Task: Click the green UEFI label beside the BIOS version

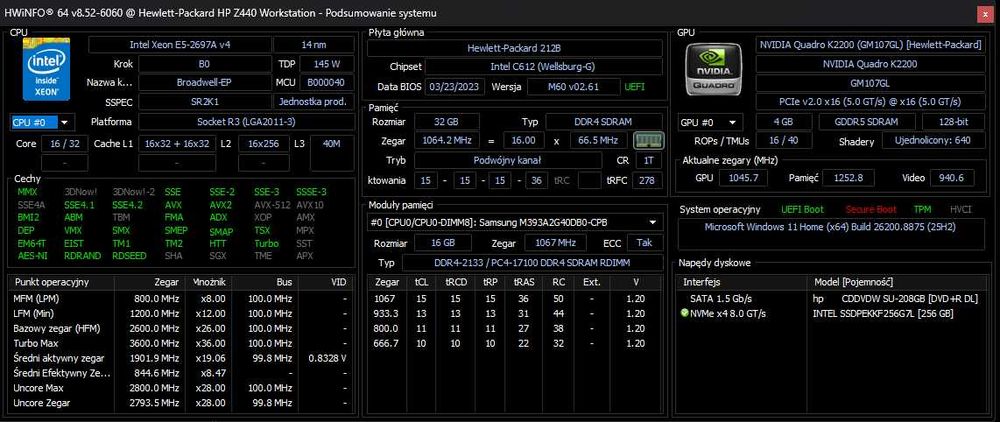Action: (635, 87)
